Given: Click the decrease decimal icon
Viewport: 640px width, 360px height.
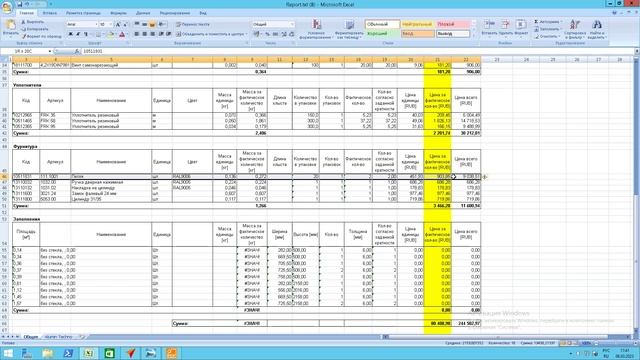Looking at the screenshot, I should tap(291, 34).
